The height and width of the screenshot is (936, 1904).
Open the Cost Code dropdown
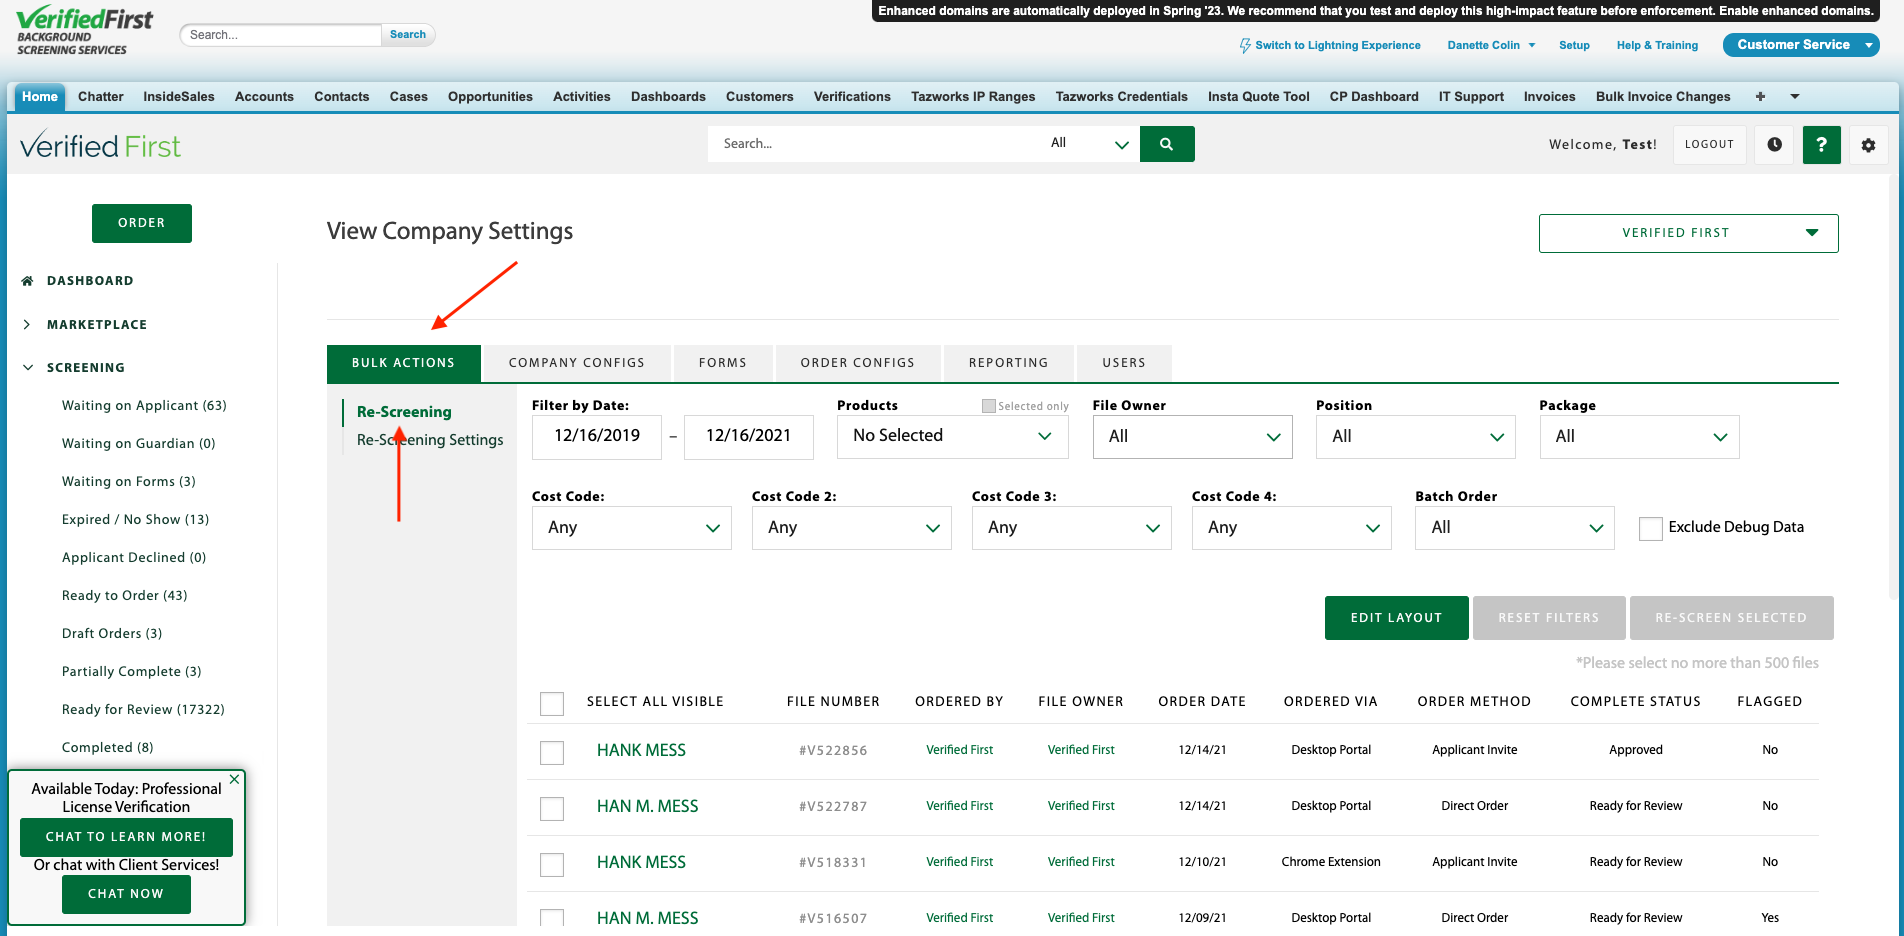(631, 528)
